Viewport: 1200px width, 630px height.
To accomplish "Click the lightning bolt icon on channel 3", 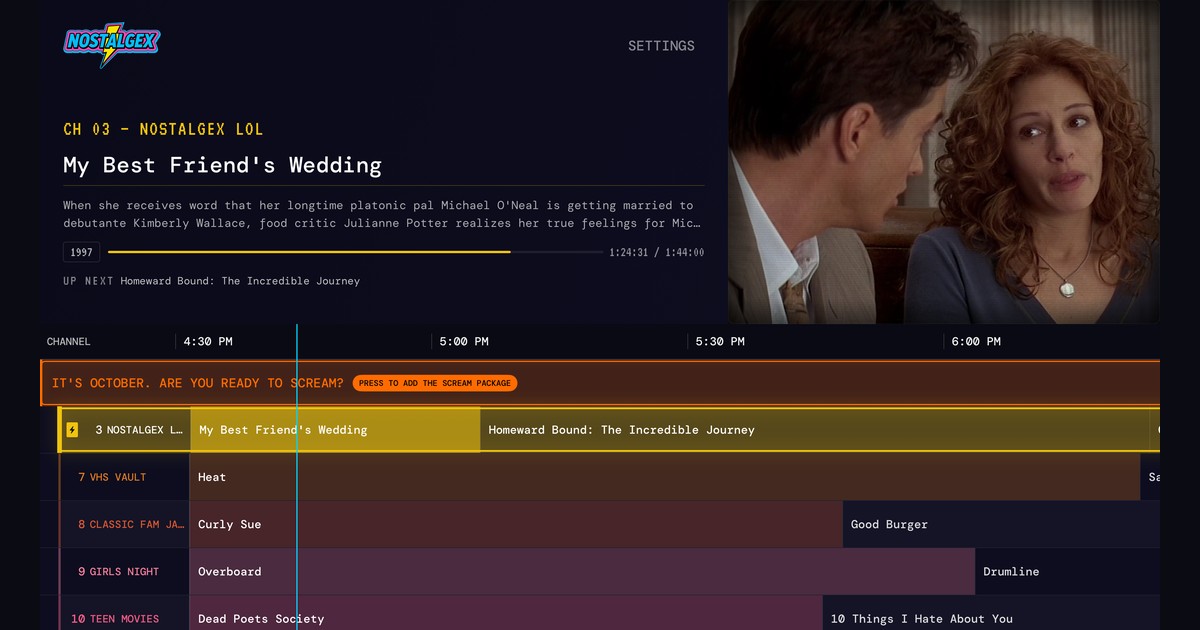I will tap(72, 430).
